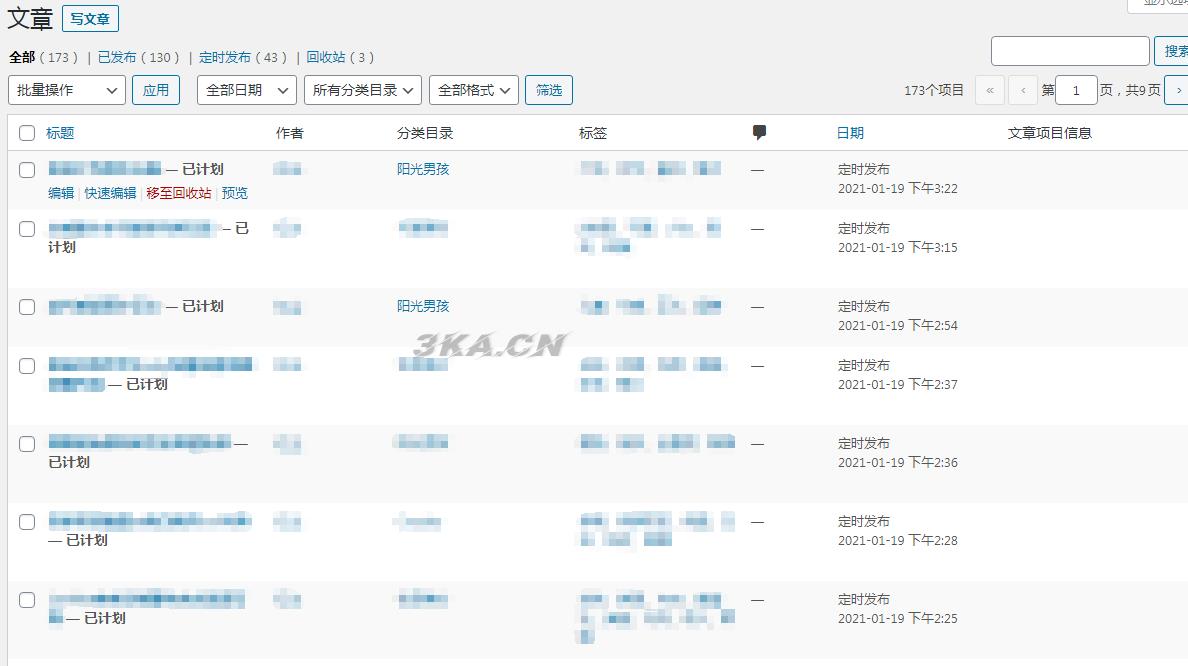Select the 下午2:54 post's checkbox

27,307
